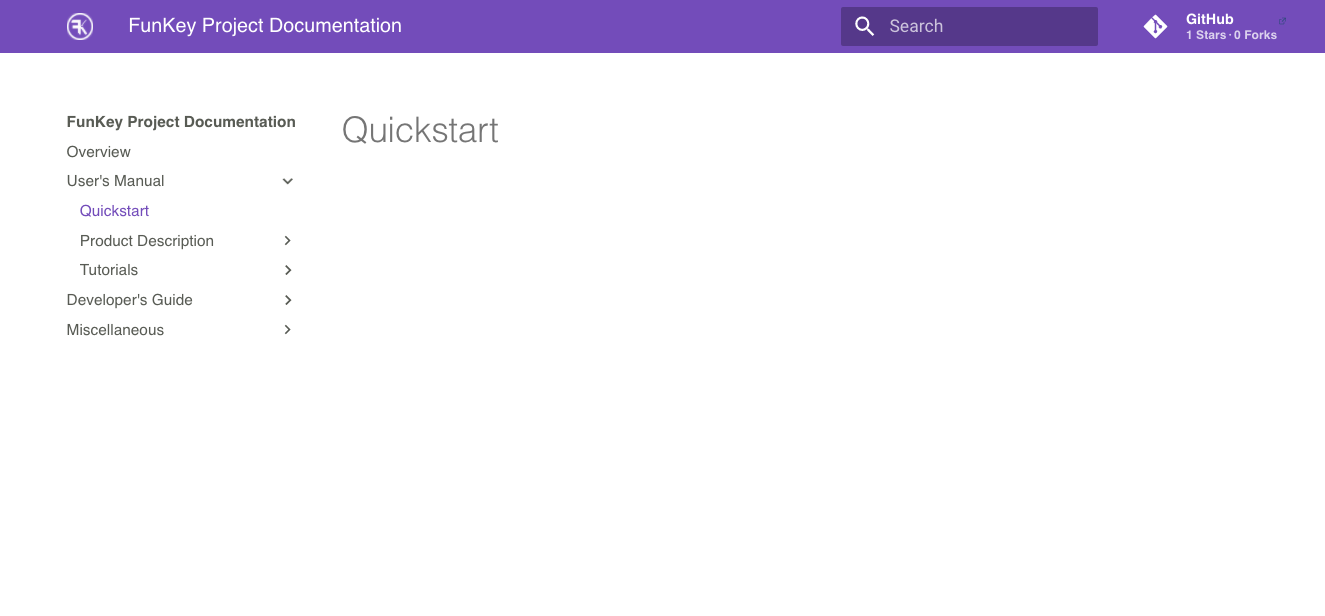Expand the Developer's Guide chevron
Image resolution: width=1325 pixels, height=616 pixels.
288,300
